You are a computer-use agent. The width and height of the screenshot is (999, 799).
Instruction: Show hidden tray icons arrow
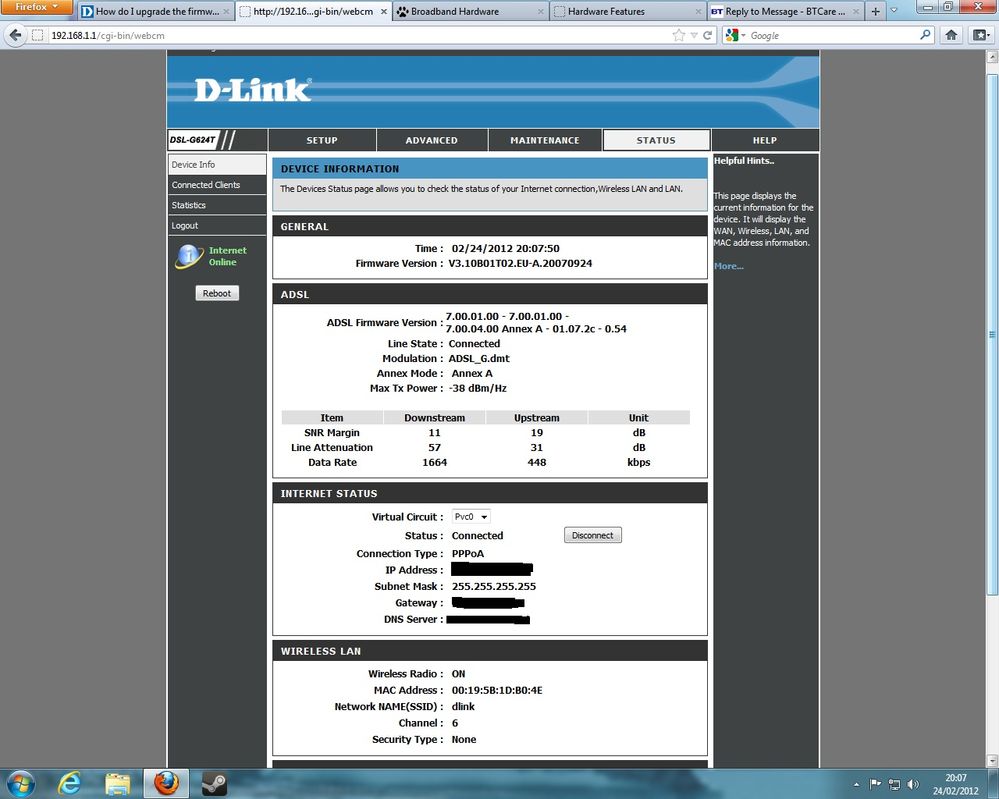tap(855, 784)
